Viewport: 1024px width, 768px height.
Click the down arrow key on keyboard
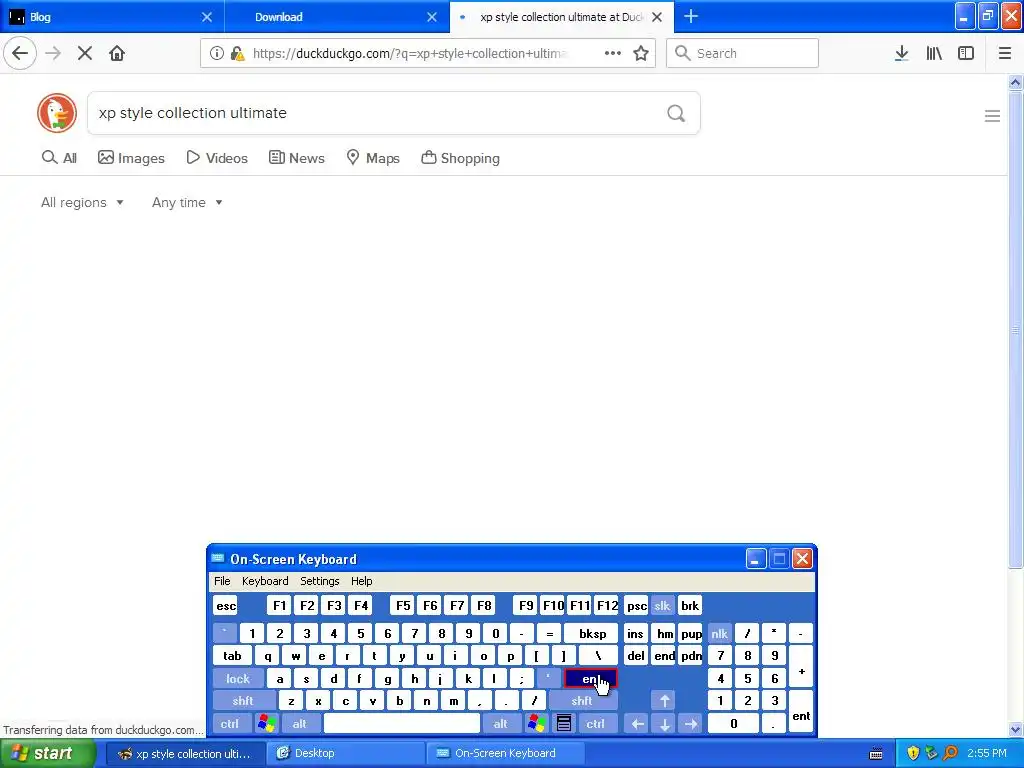click(664, 724)
